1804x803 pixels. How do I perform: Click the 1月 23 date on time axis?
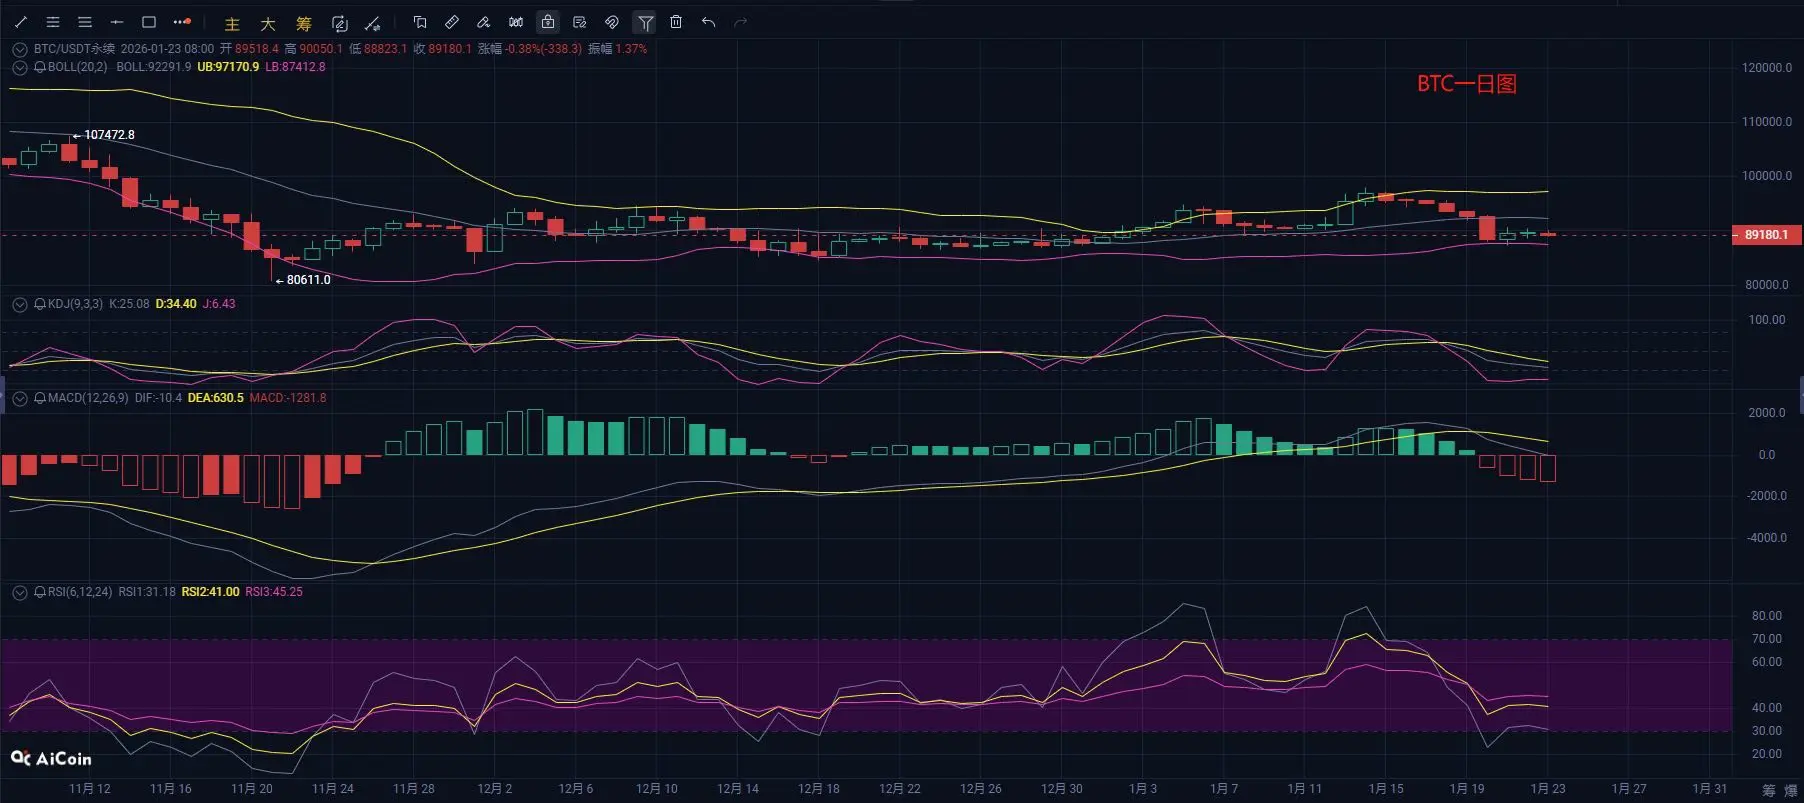pyautogui.click(x=1548, y=789)
